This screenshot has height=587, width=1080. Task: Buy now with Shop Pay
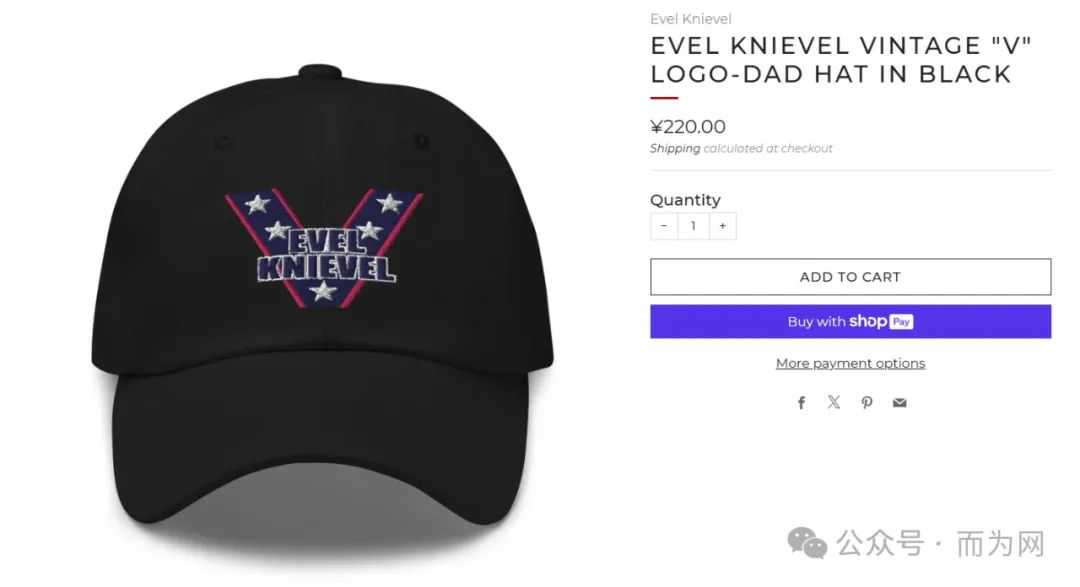[851, 322]
